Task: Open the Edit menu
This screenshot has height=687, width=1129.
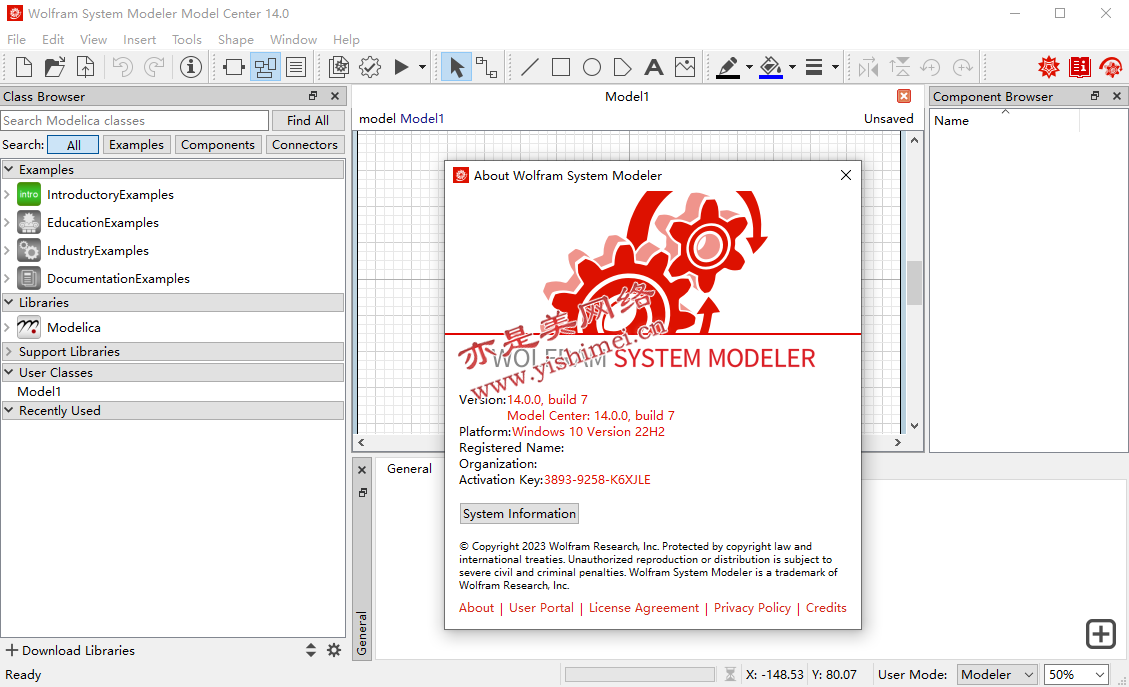Action: tap(53, 40)
